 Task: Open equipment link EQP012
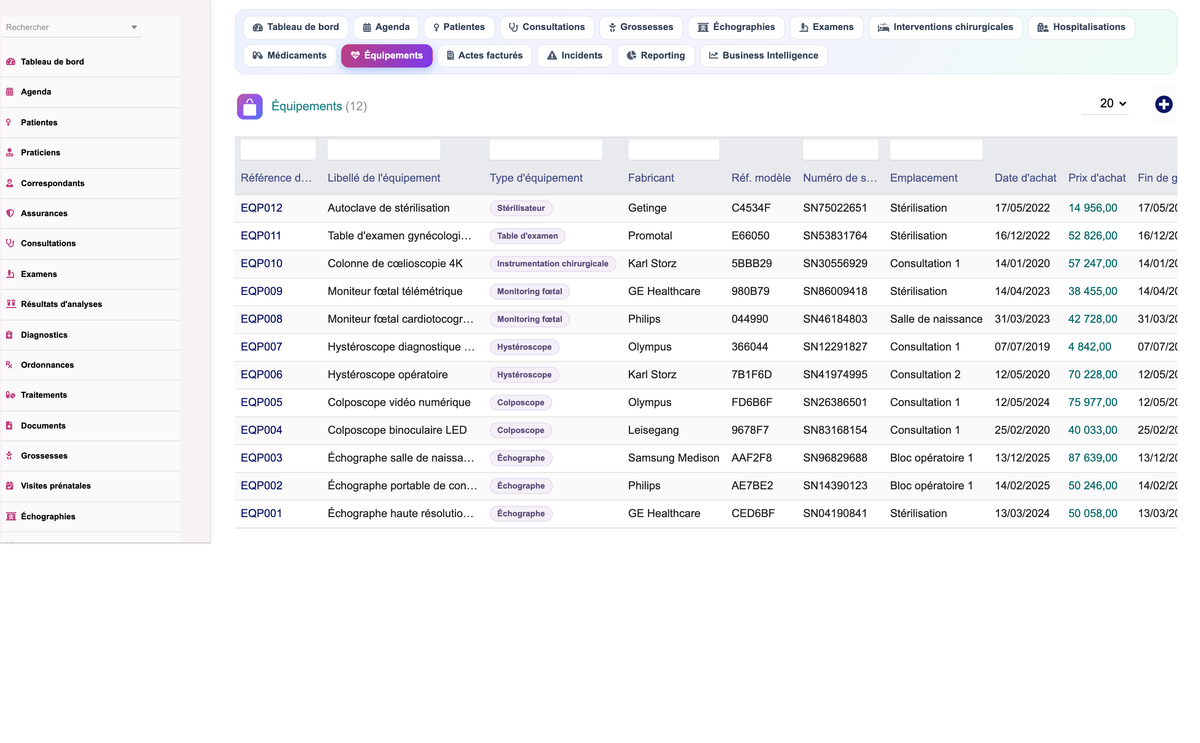click(x=262, y=208)
